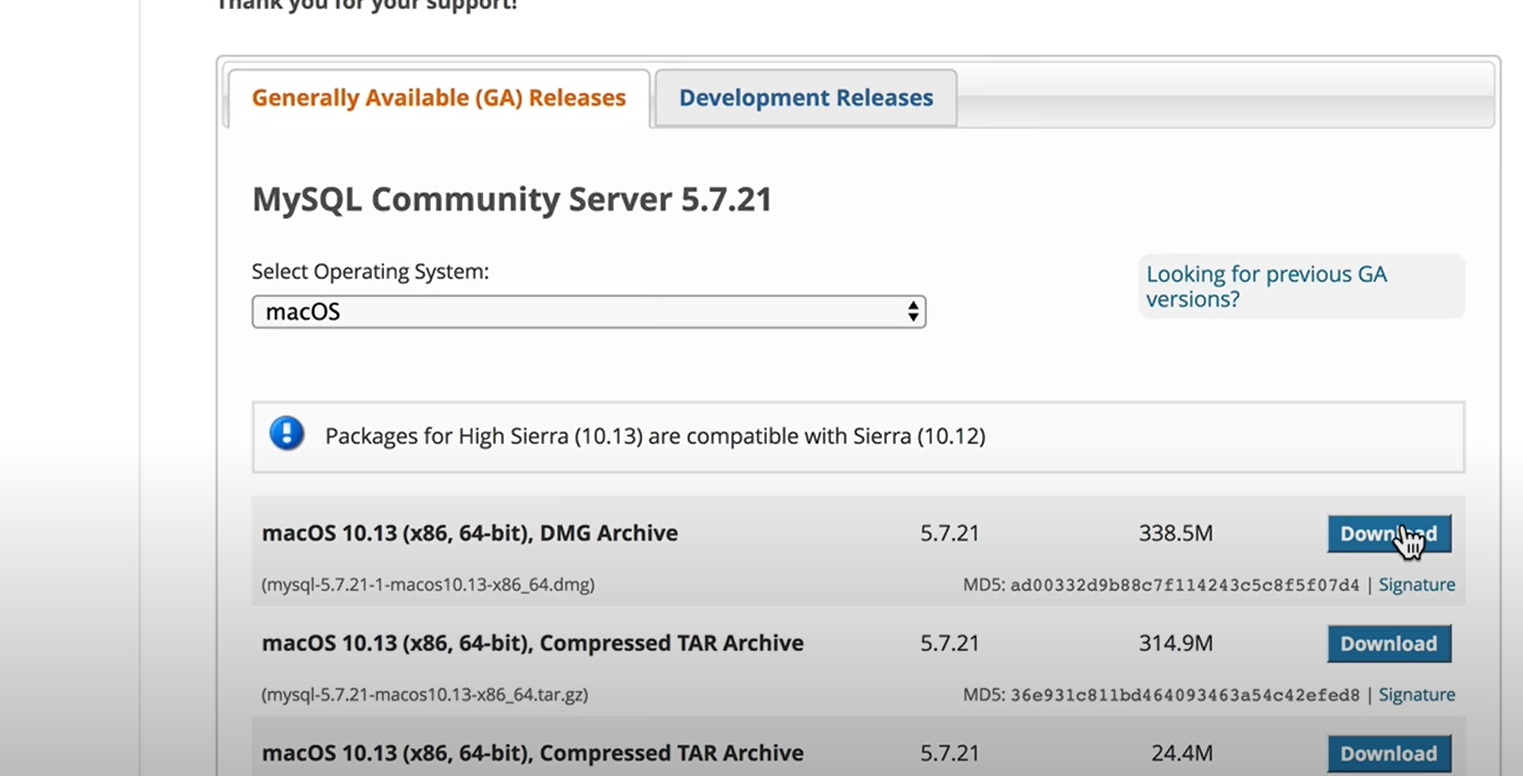Viewport: 1523px width, 776px height.
Task: Download the macOS 10.13 DMG Archive
Action: click(x=1388, y=534)
